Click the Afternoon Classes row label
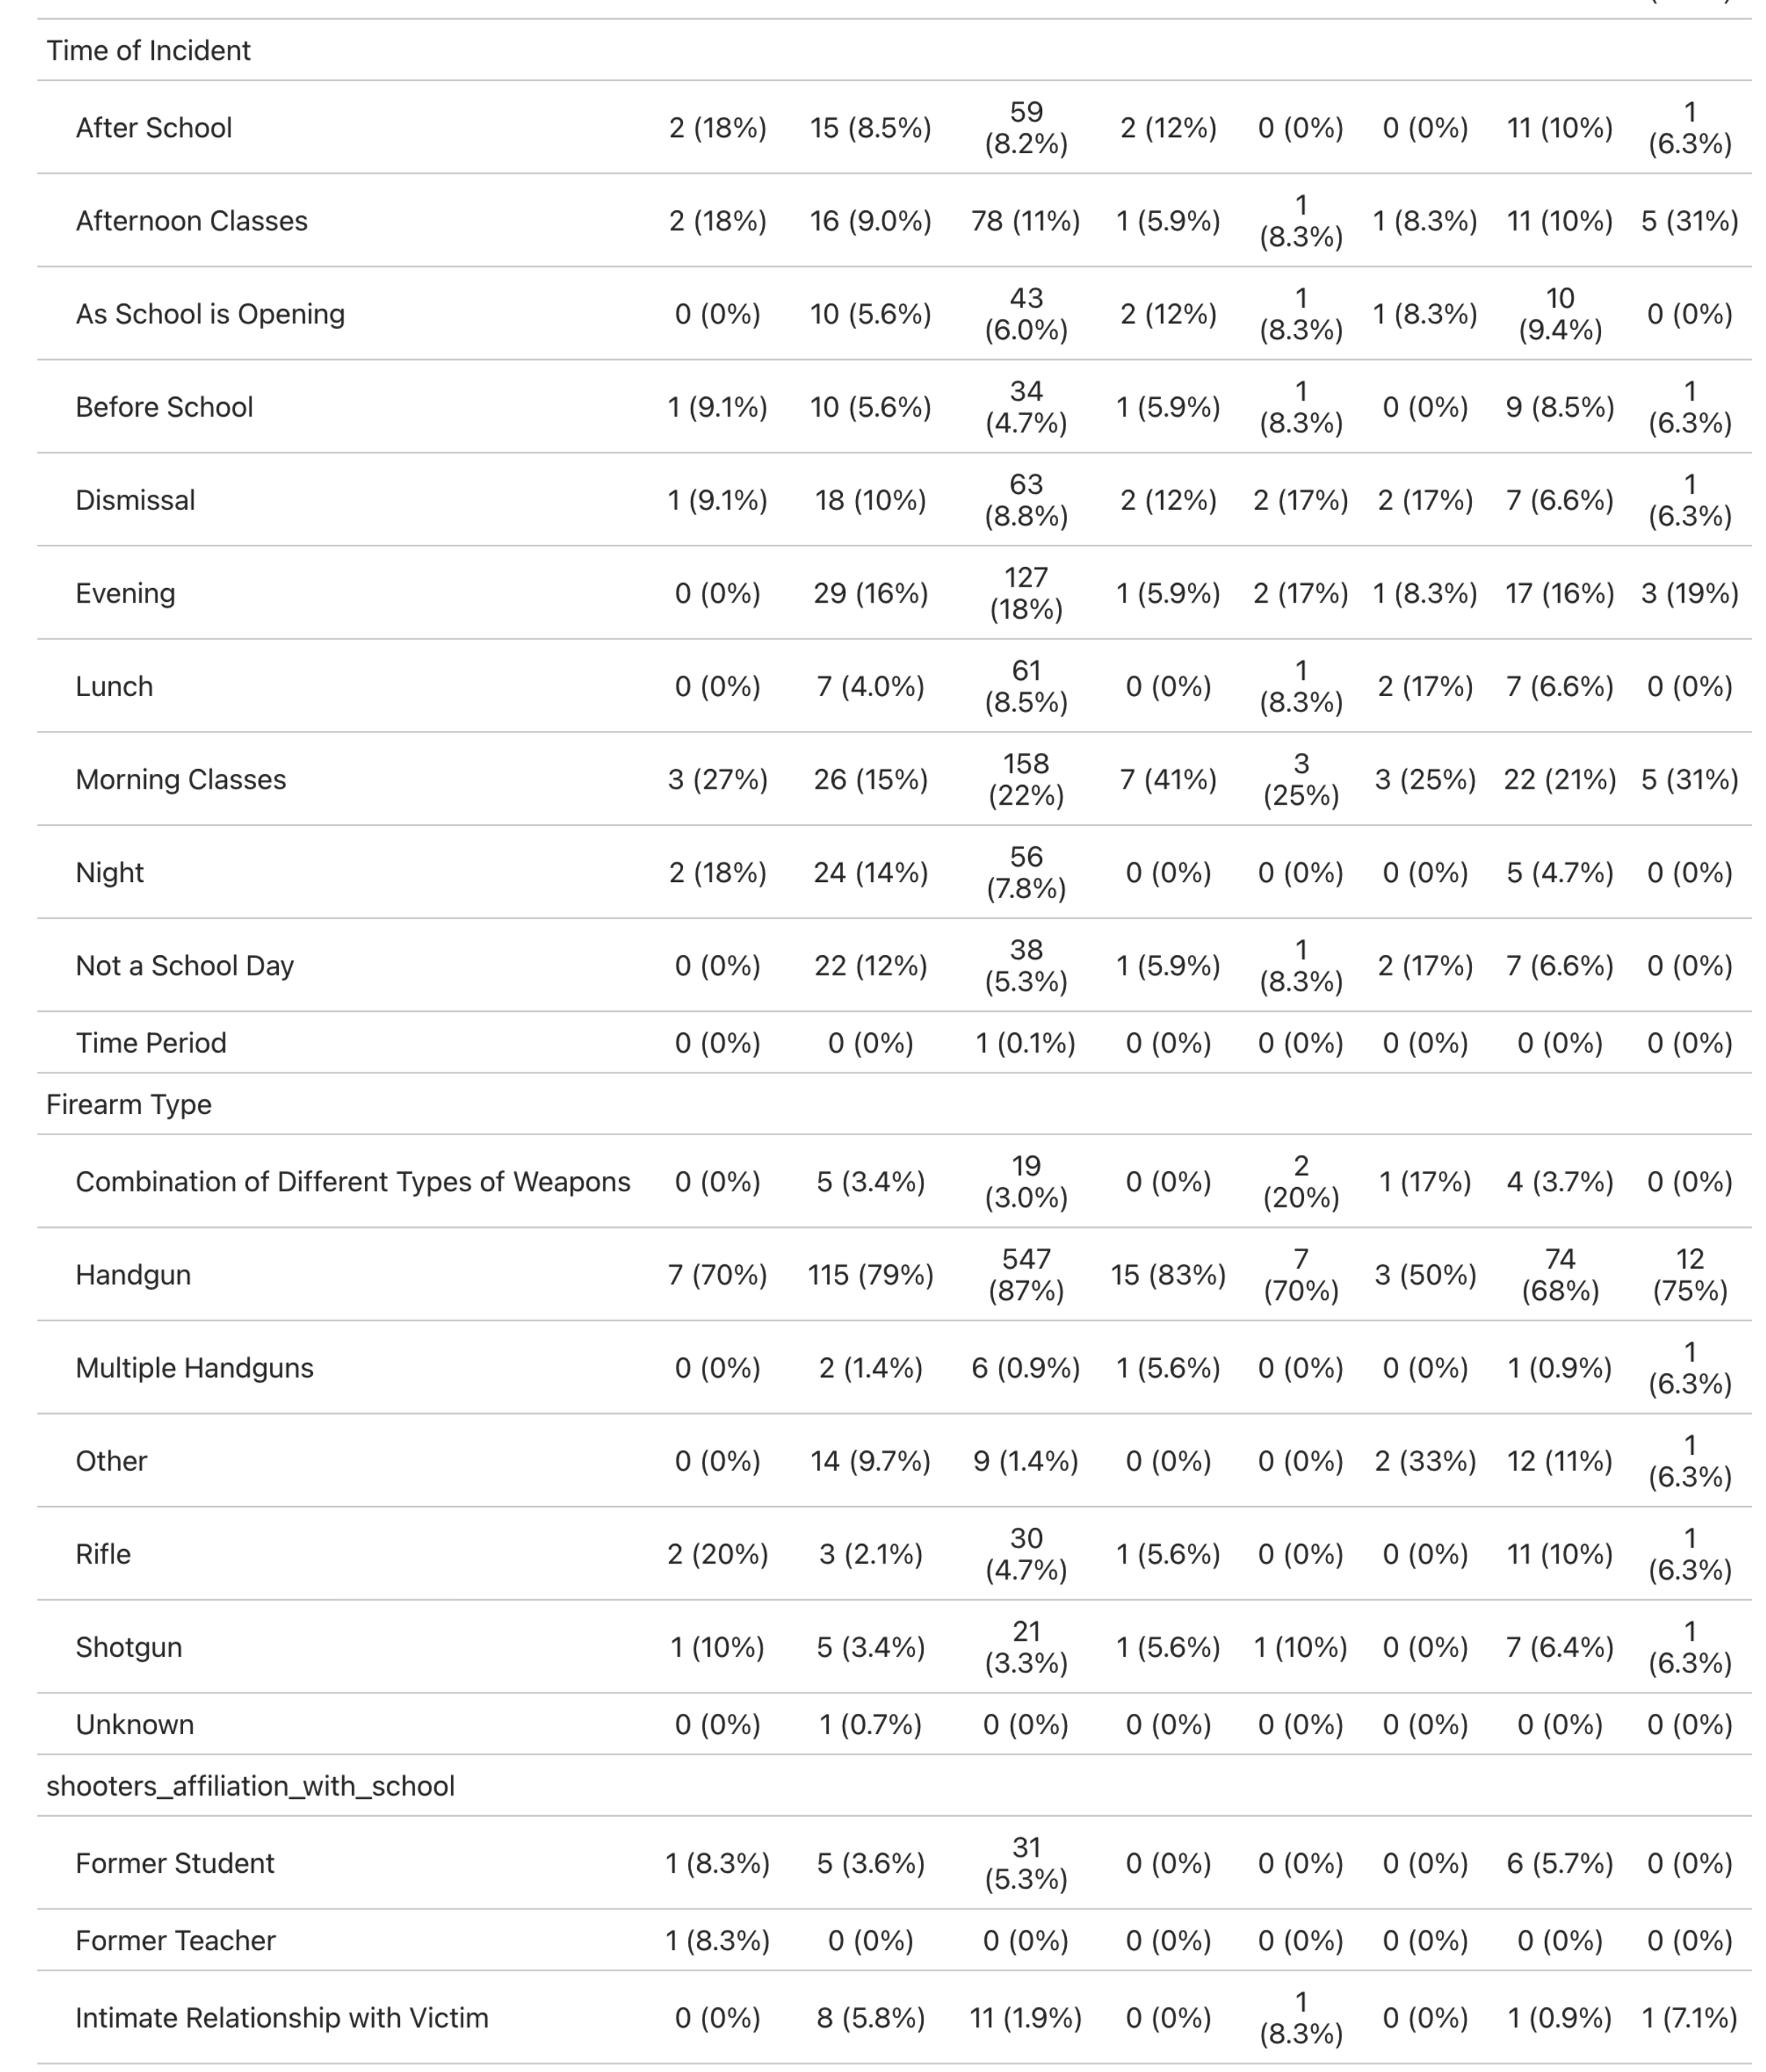This screenshot has width=1766, height=2072. point(191,221)
